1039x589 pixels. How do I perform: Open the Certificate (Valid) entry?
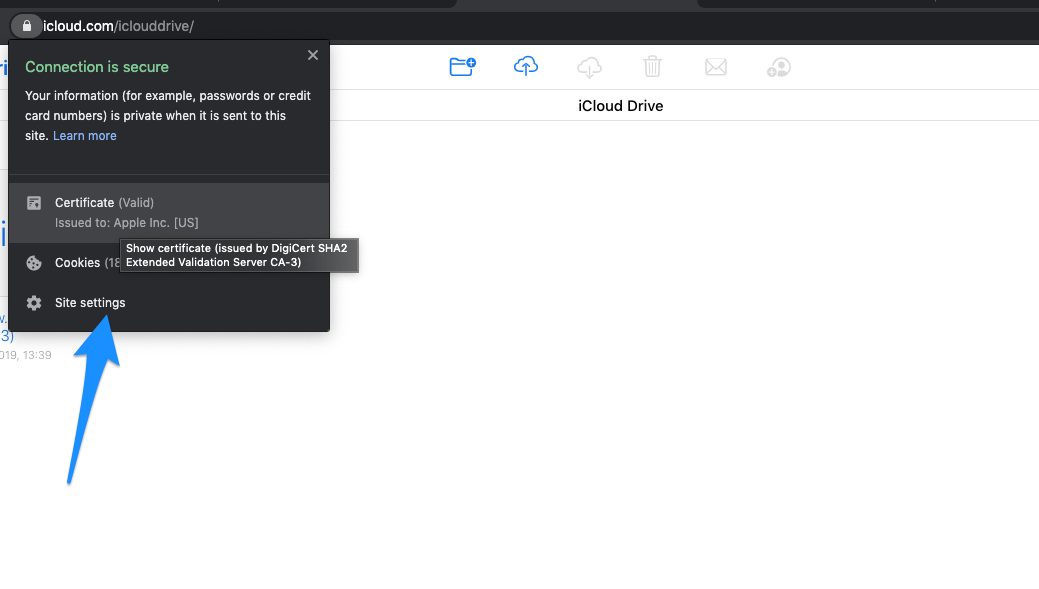(169, 213)
